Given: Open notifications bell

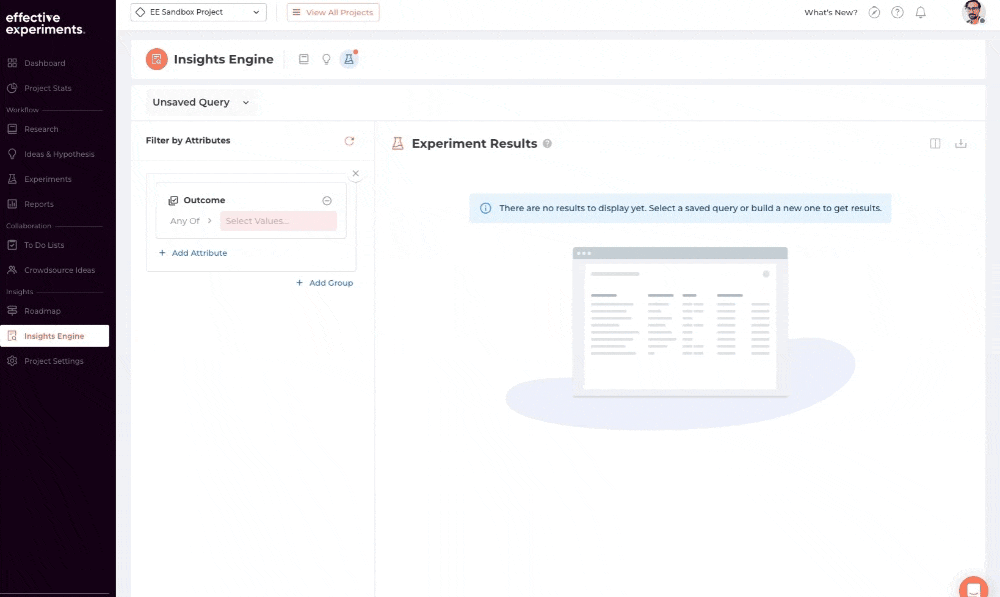Looking at the screenshot, I should 920,12.
